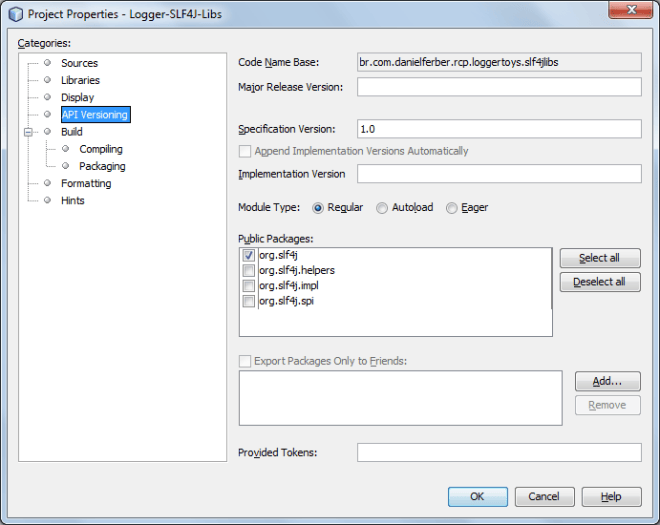Click the Specification Version field

pos(499,129)
